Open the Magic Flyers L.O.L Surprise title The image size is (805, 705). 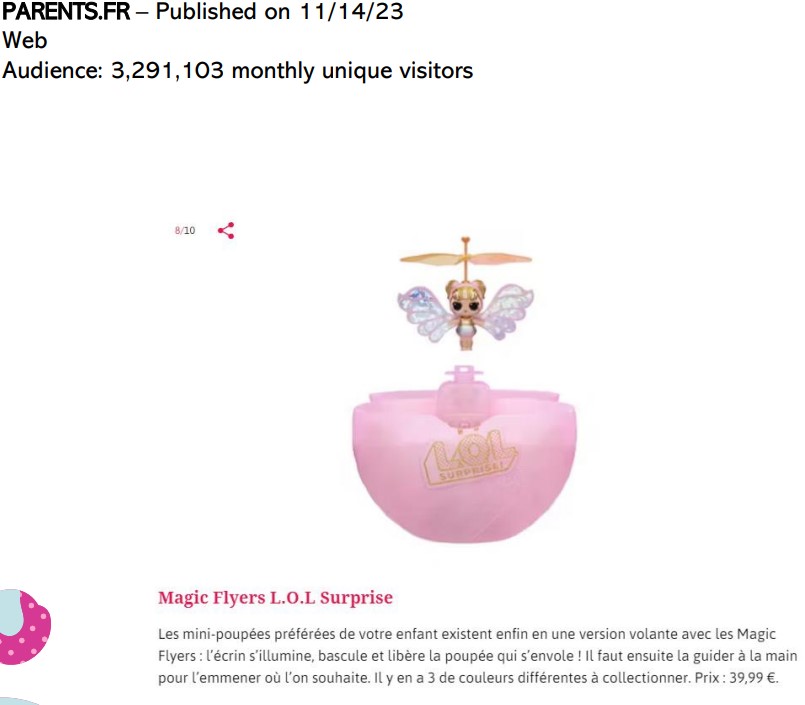[x=275, y=598]
